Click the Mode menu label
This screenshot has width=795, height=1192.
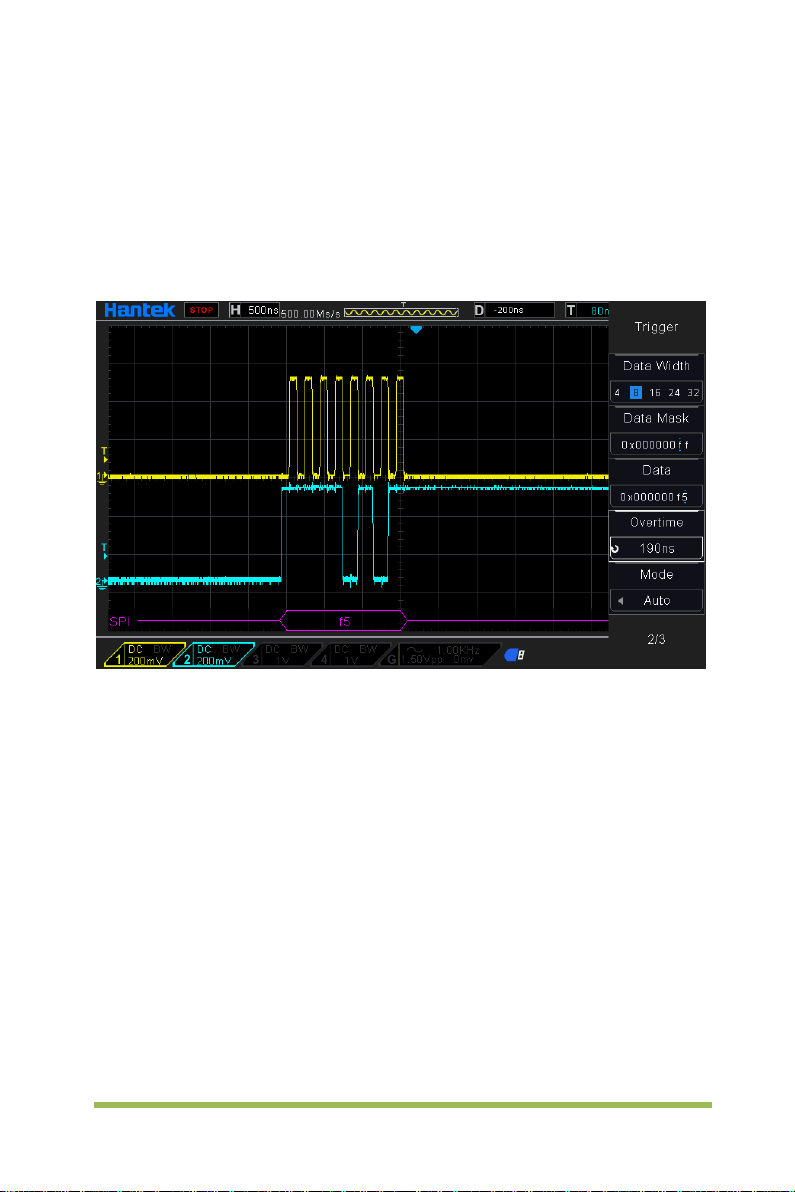pyautogui.click(x=657, y=575)
